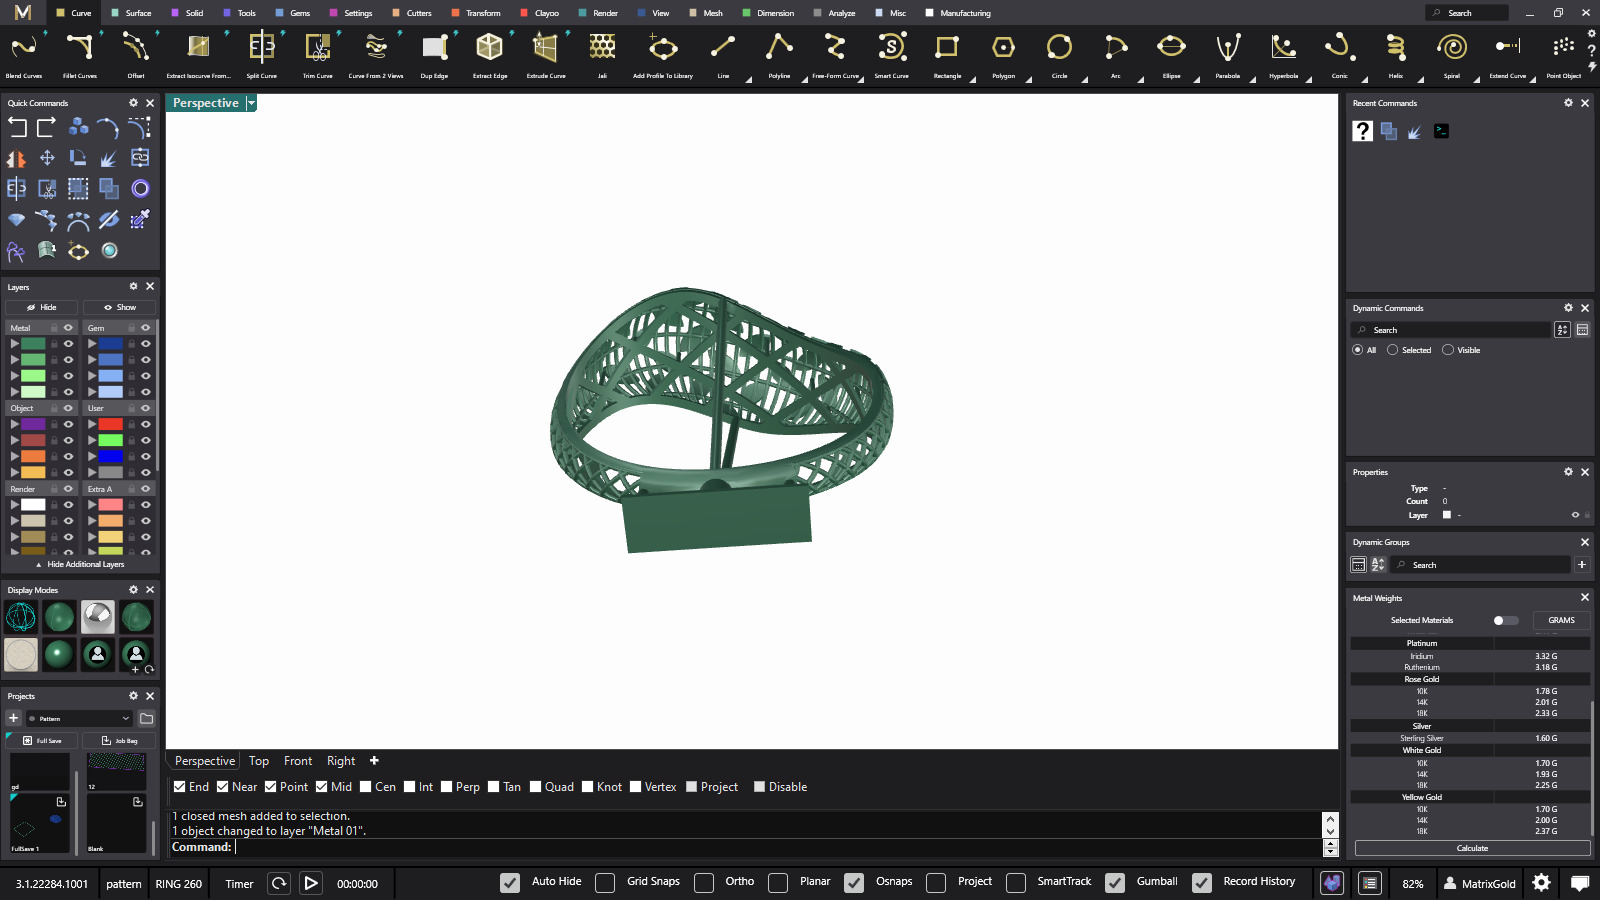The image size is (1600, 900).
Task: Select the Rectangle tool
Action: point(947,54)
